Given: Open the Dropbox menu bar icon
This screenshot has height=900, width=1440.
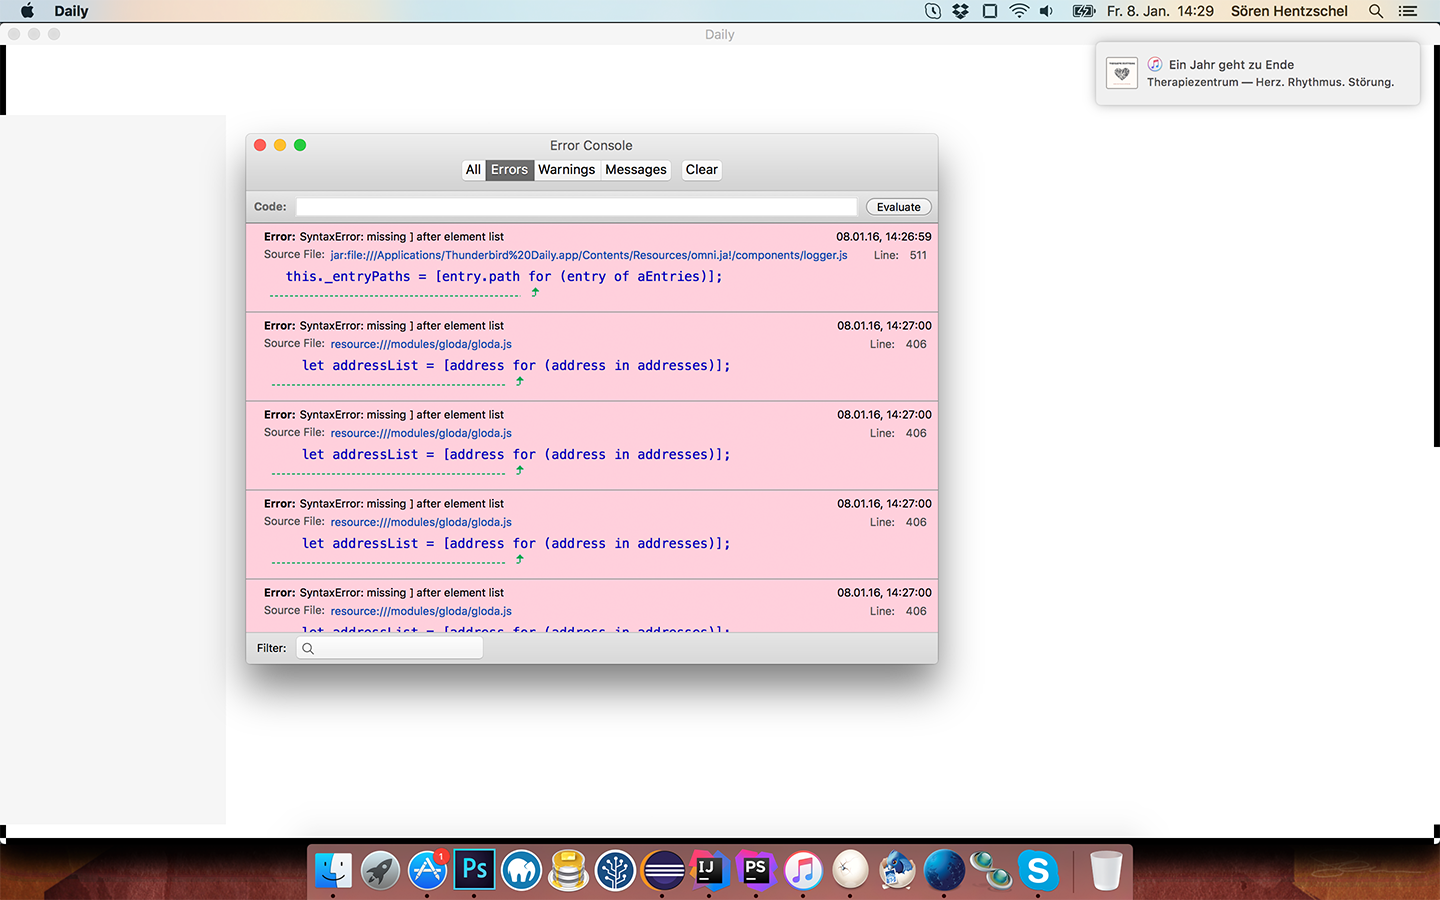Looking at the screenshot, I should click(961, 11).
